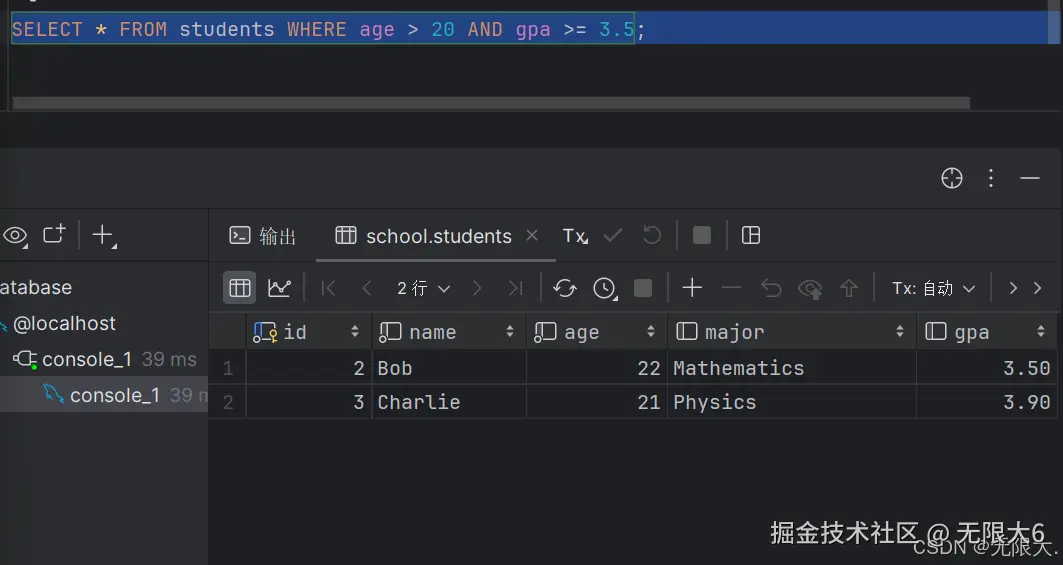This screenshot has width=1063, height=565.
Task: Select age cell with value 22
Action: coord(597,368)
